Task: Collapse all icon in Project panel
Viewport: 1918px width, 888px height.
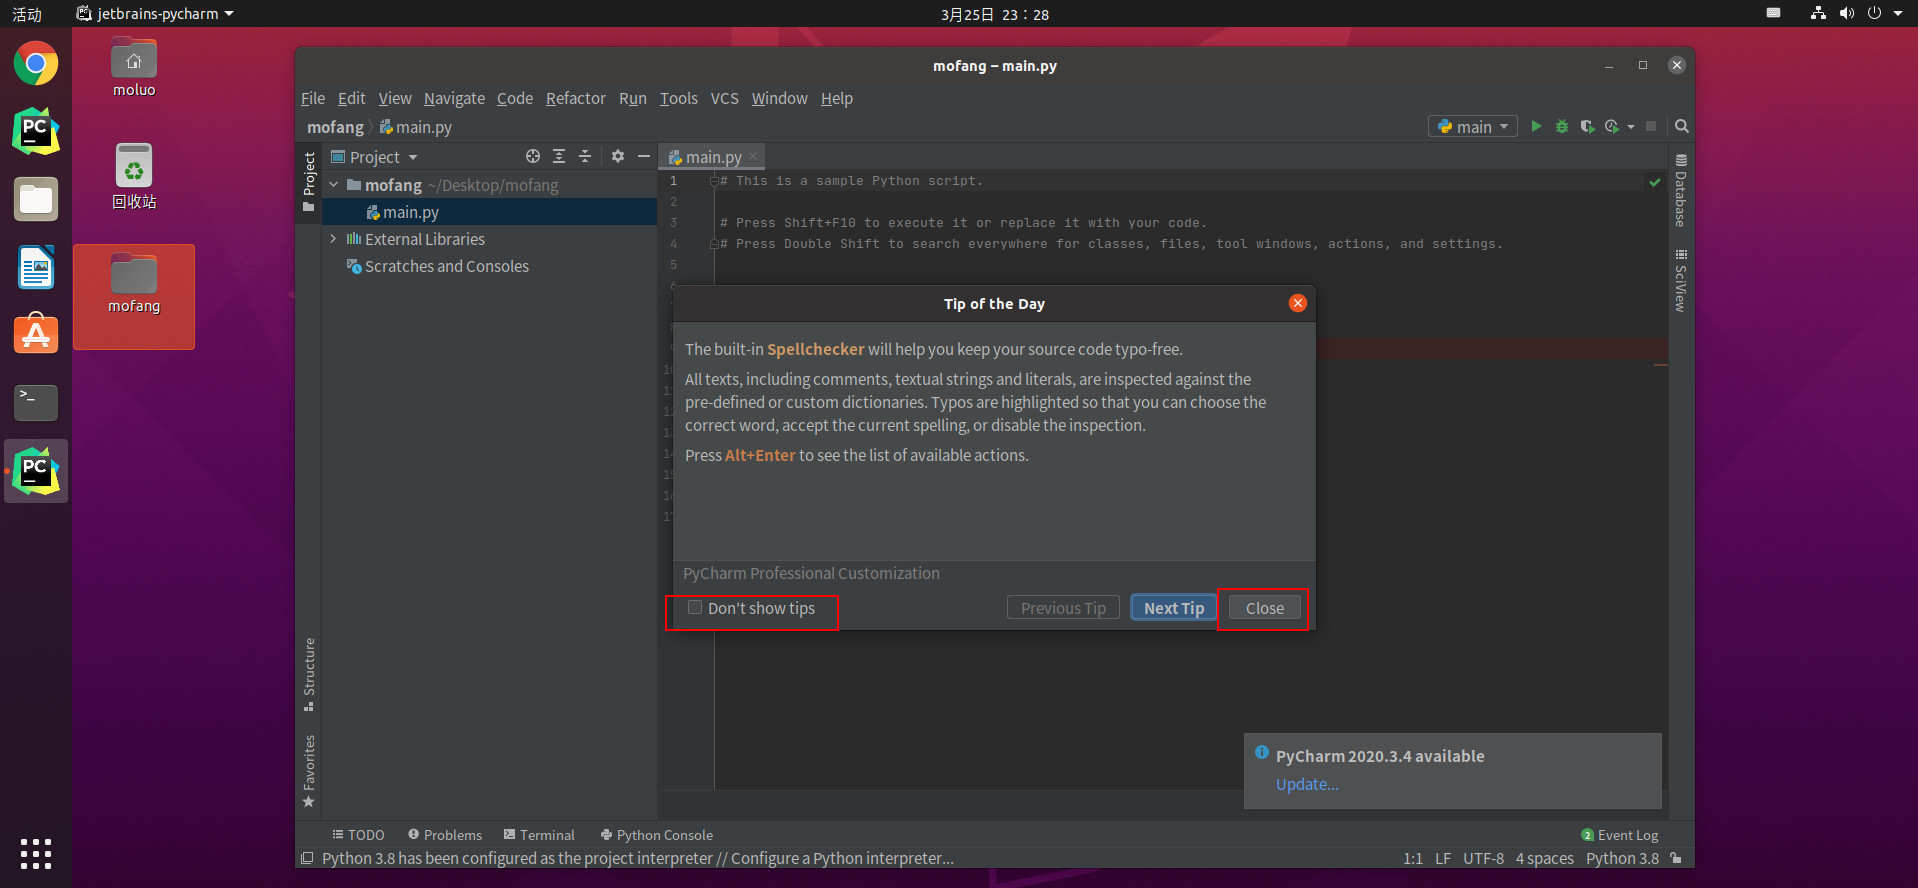Action: (x=585, y=156)
